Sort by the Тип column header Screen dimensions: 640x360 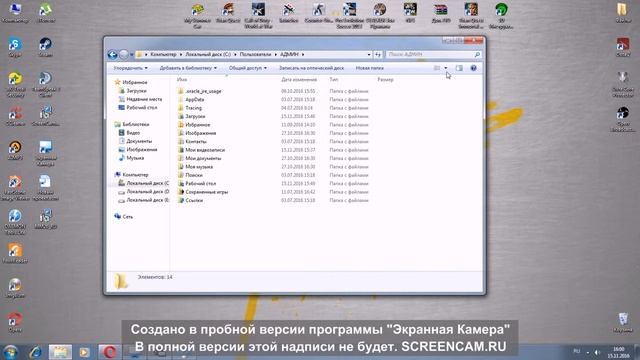click(x=333, y=80)
